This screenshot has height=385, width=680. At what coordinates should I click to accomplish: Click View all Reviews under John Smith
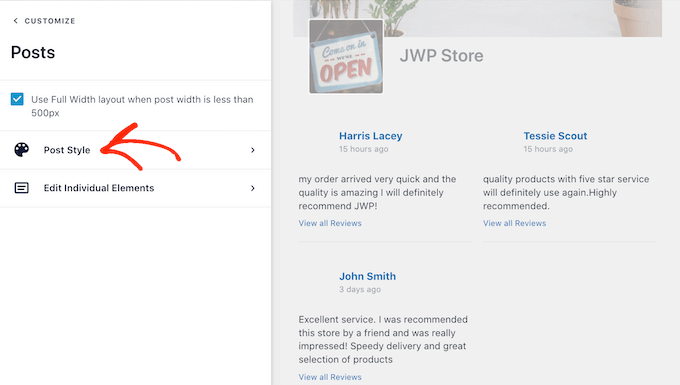click(x=330, y=377)
